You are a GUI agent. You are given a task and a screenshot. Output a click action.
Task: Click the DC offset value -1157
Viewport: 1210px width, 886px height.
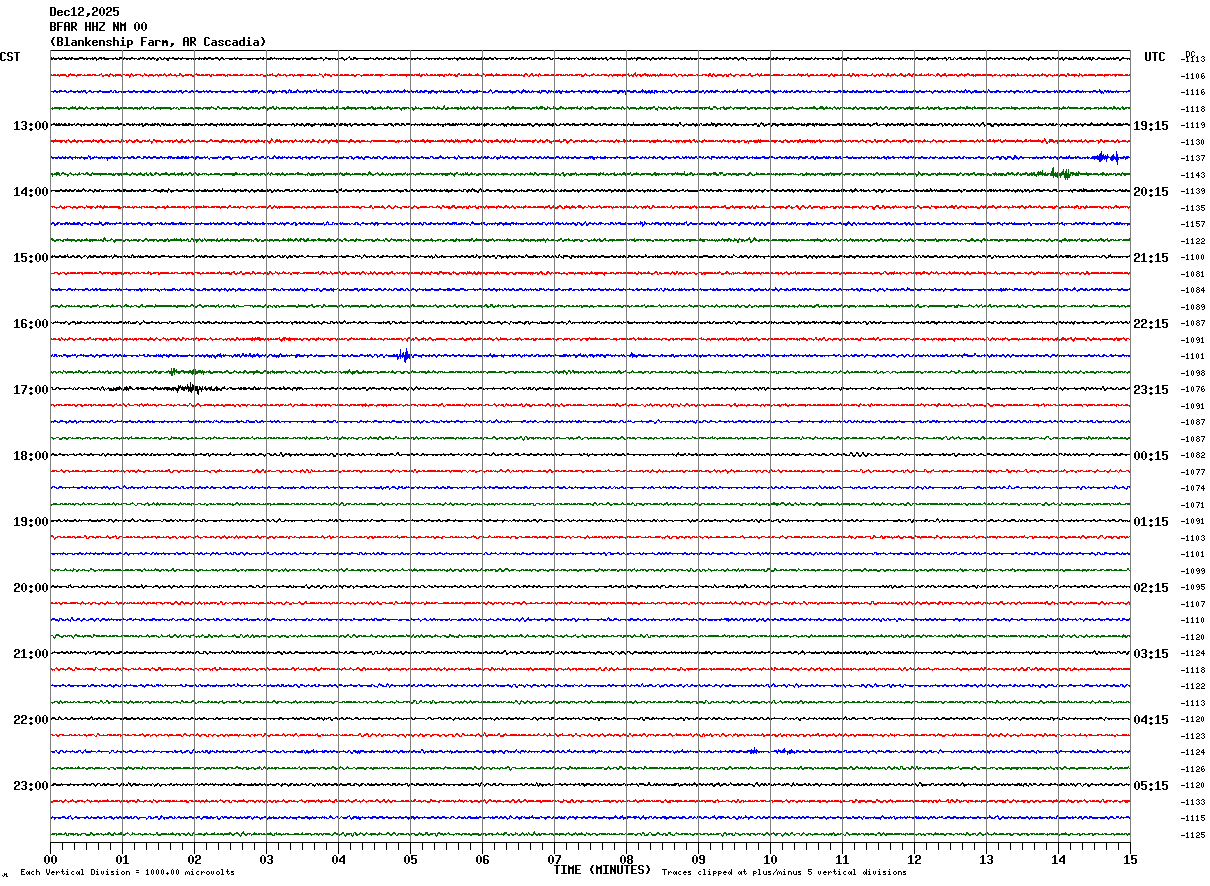1193,225
